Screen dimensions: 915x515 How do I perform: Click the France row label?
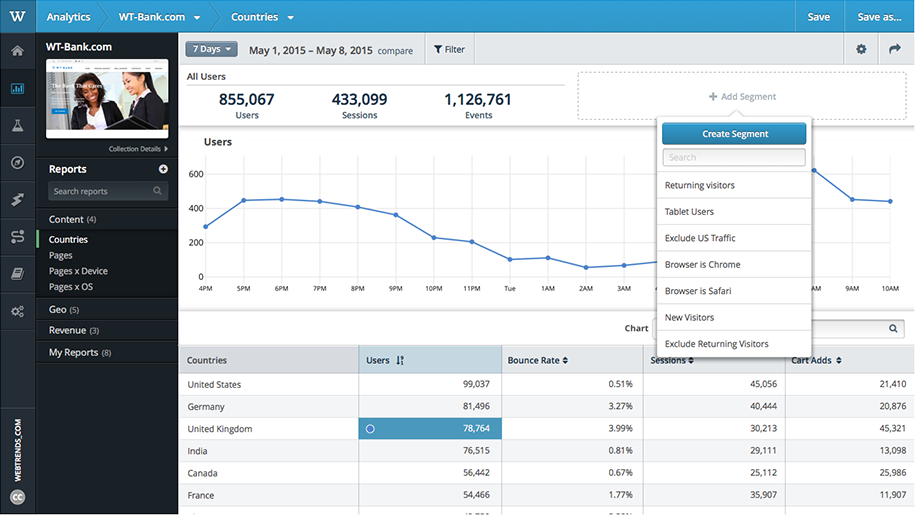(x=201, y=495)
